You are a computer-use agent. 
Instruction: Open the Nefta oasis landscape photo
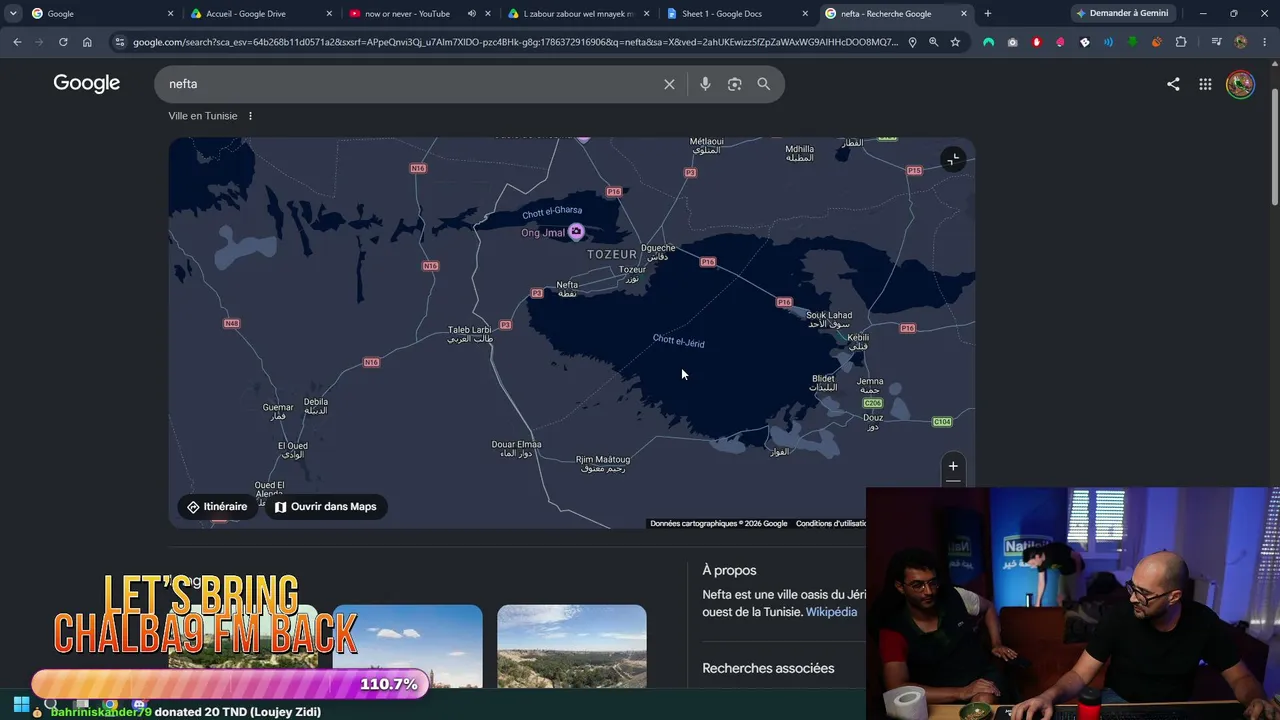click(x=572, y=646)
